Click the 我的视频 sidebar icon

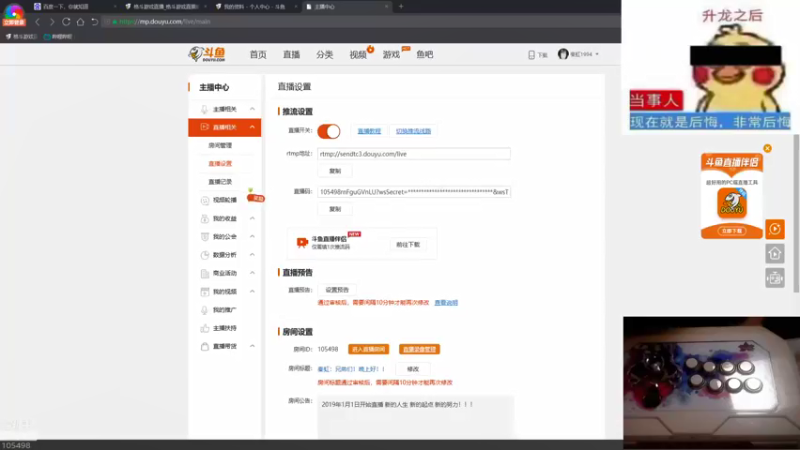coord(205,291)
